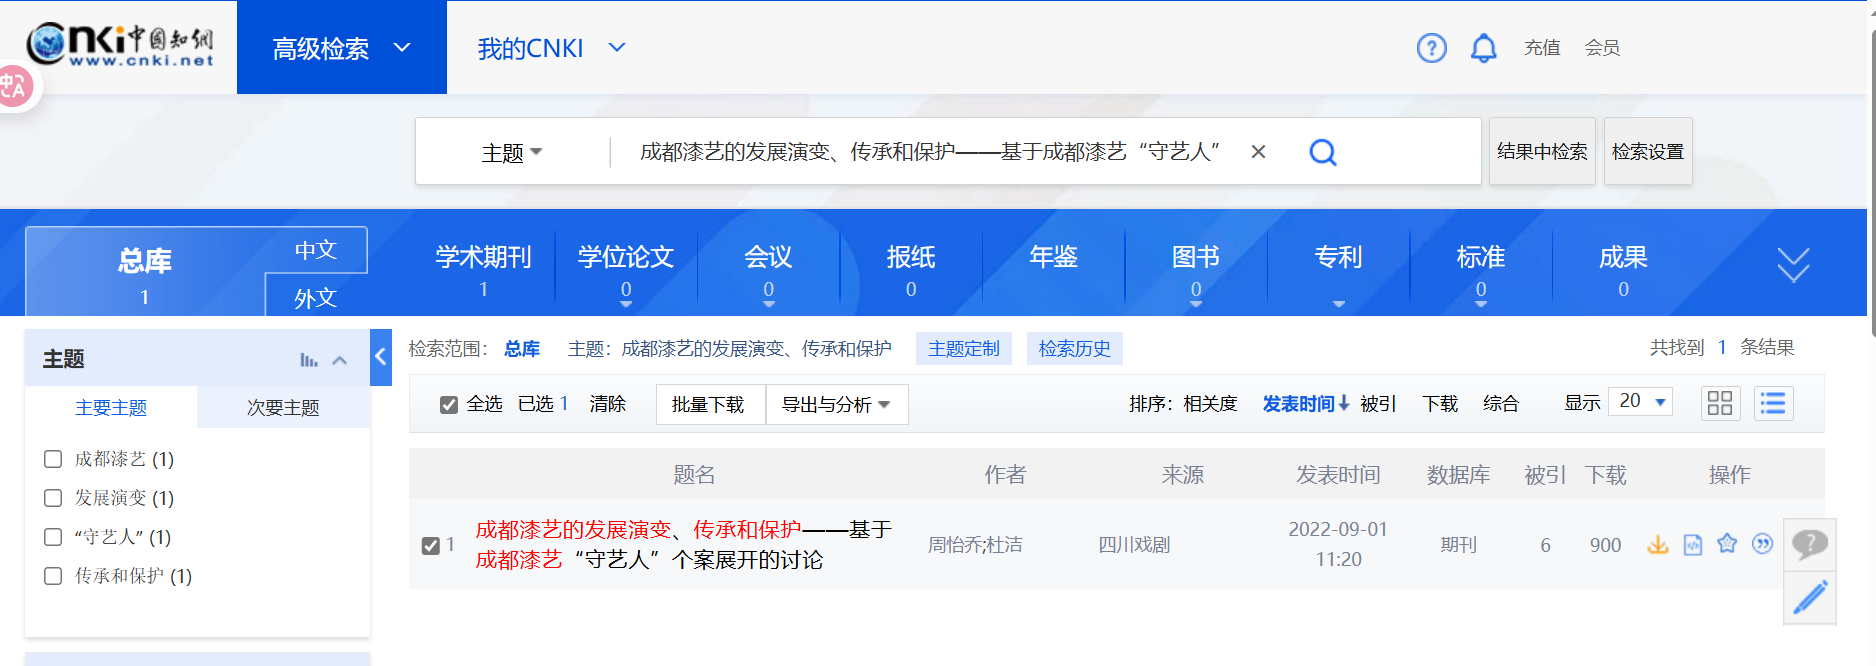Click the blue search magnifier icon
Viewport: 1876px width, 666px height.
(1322, 152)
